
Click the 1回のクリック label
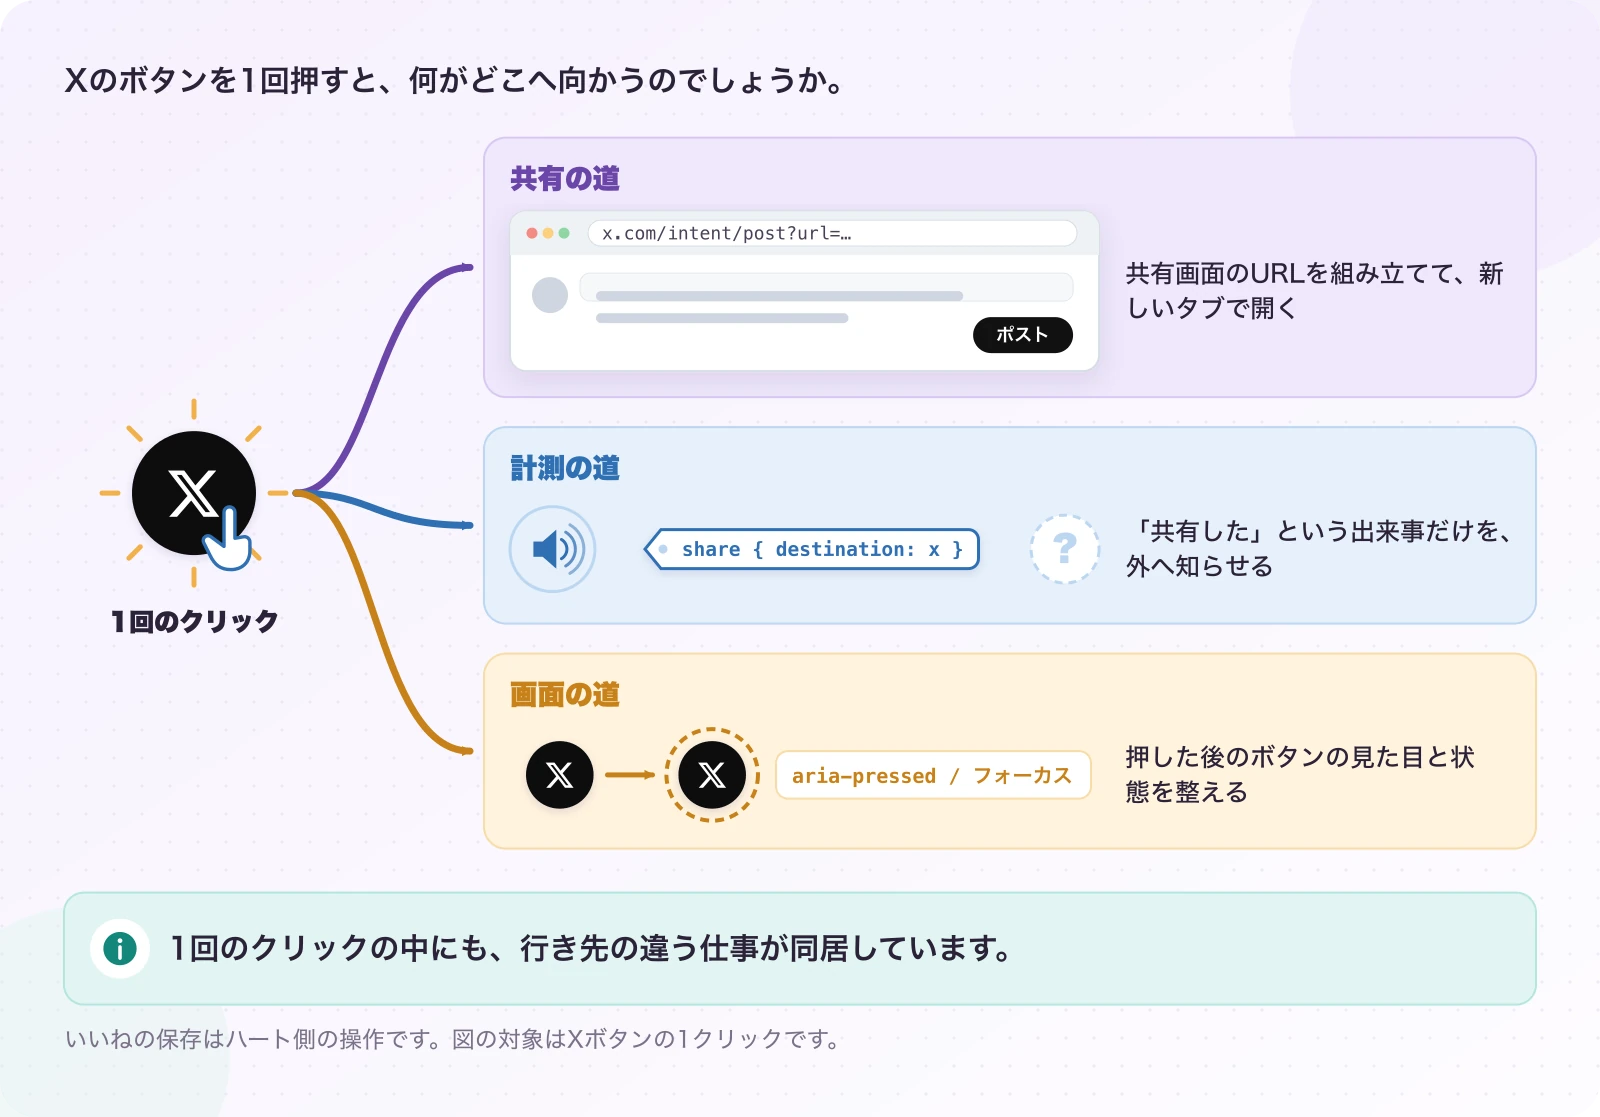[x=194, y=621]
